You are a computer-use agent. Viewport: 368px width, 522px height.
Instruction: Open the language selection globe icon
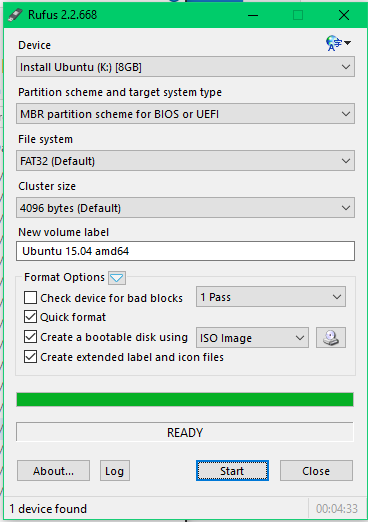338,43
